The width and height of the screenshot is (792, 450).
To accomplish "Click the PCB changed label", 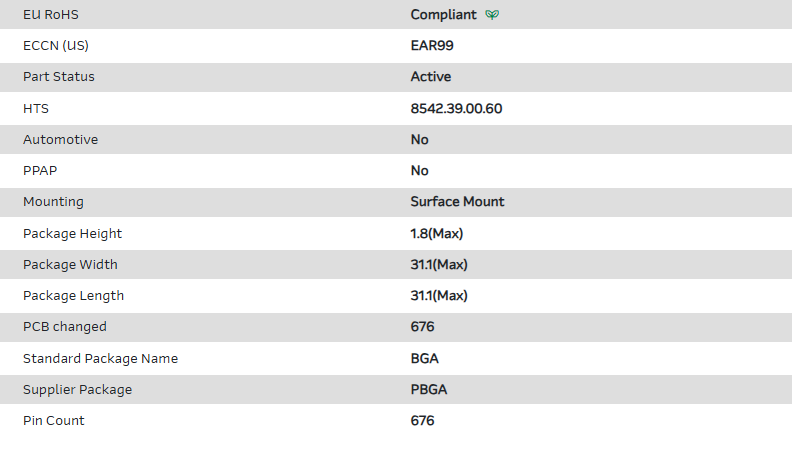I will (65, 327).
